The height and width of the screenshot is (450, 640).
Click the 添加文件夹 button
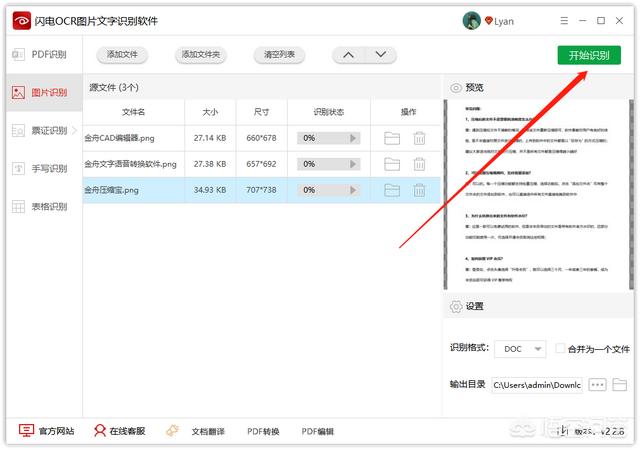pos(200,55)
